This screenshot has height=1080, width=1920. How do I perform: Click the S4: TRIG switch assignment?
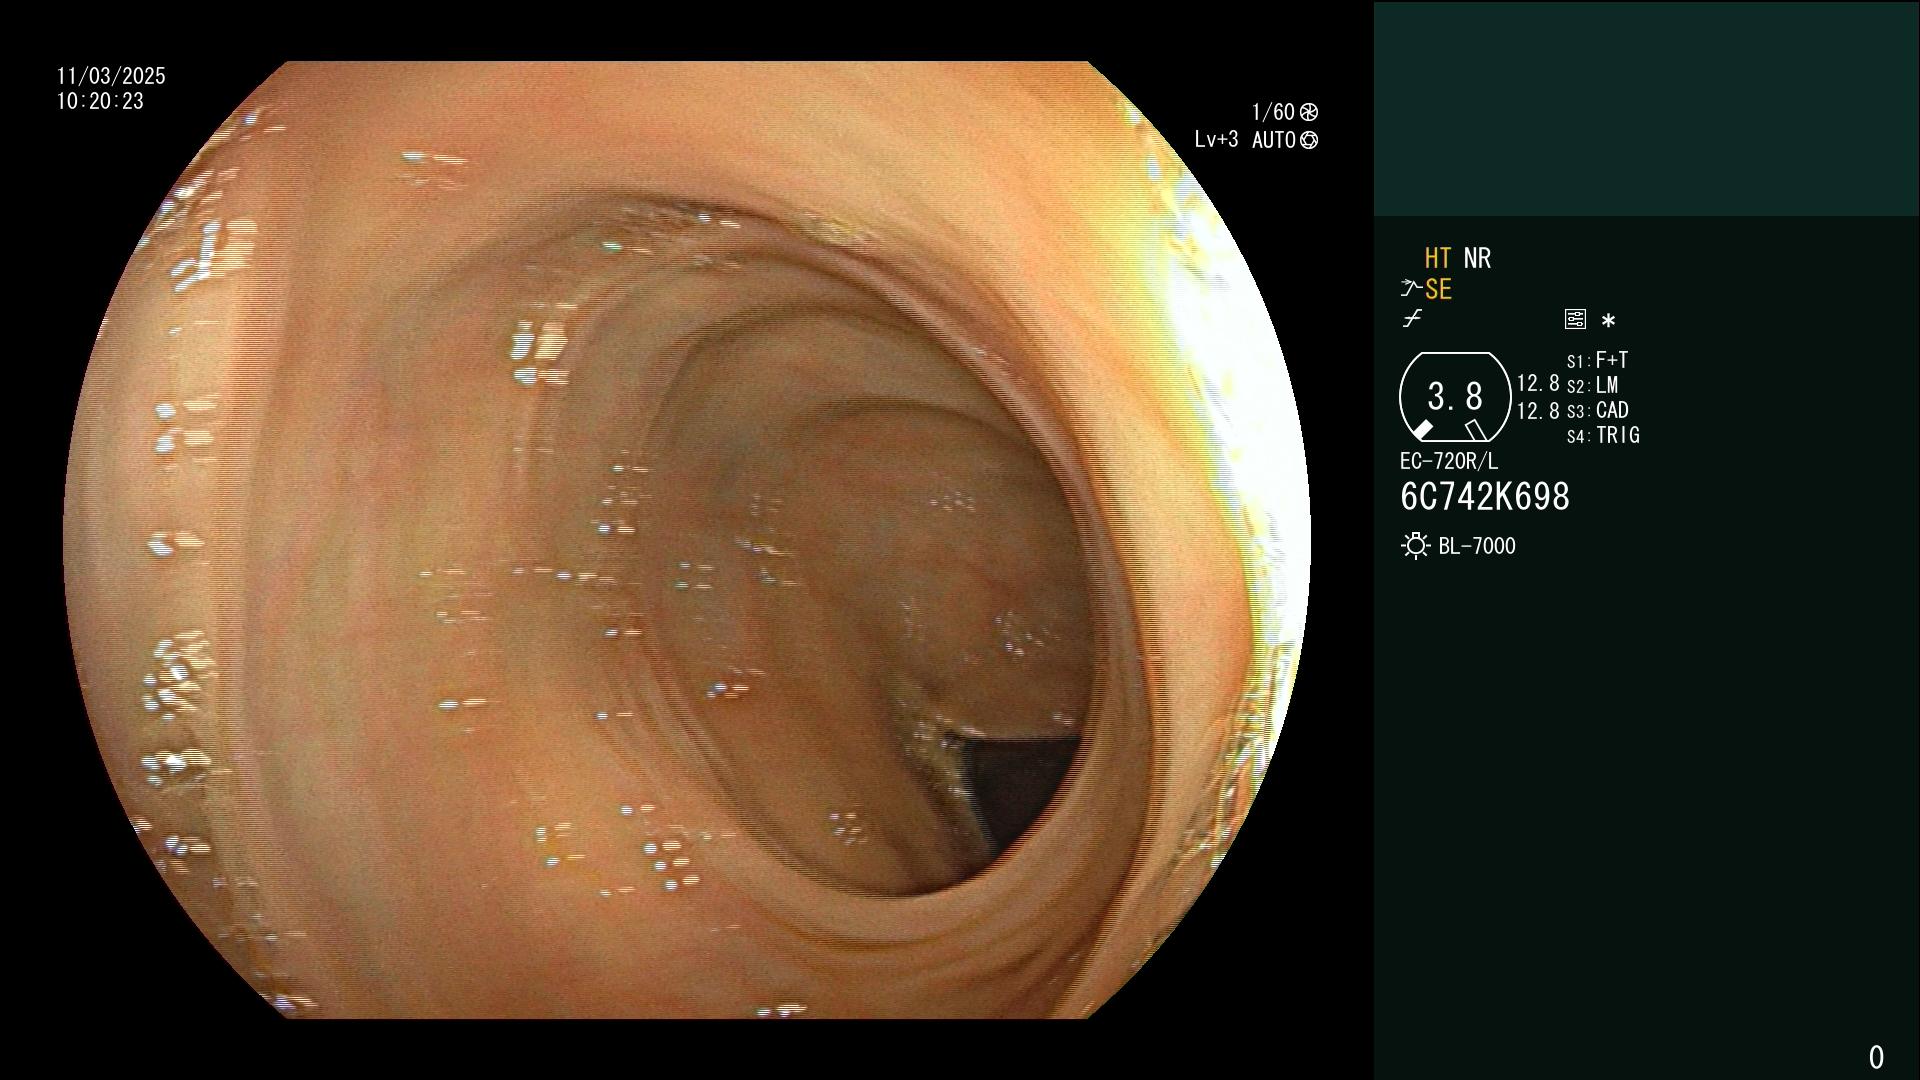point(1603,435)
